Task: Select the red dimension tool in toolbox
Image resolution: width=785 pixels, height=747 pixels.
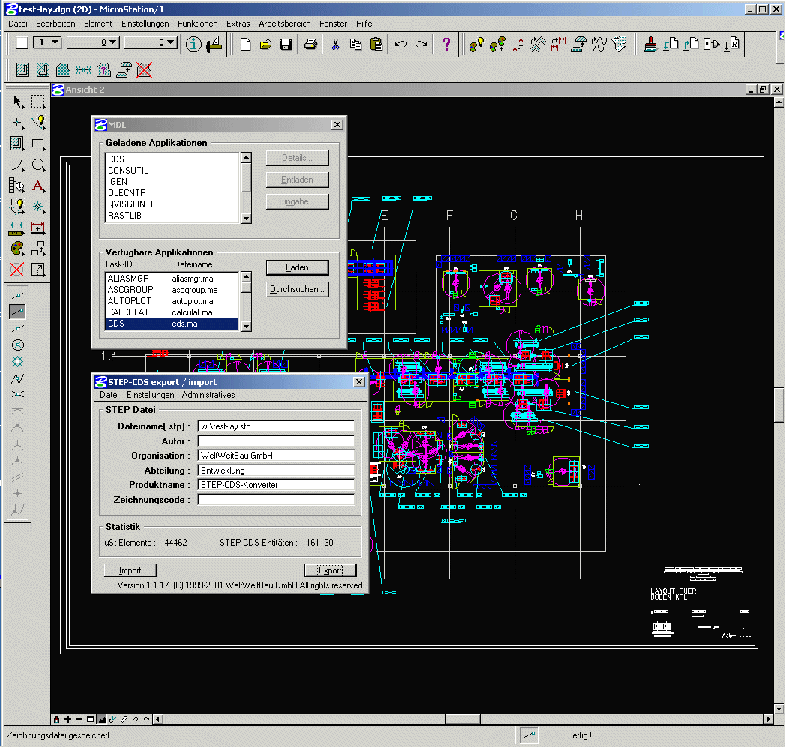Action: (38, 228)
